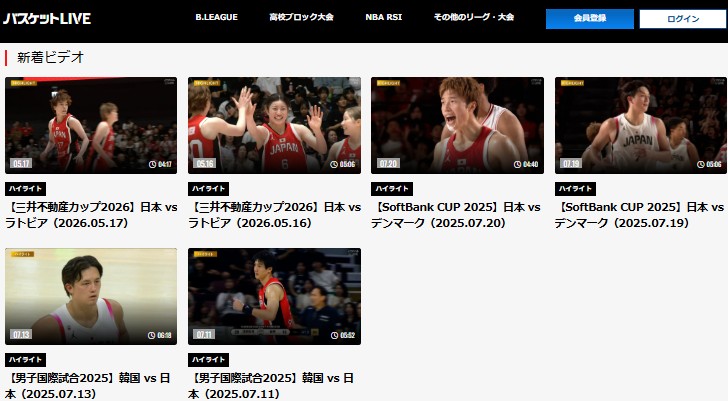Click the 会員登録 button

coord(590,19)
